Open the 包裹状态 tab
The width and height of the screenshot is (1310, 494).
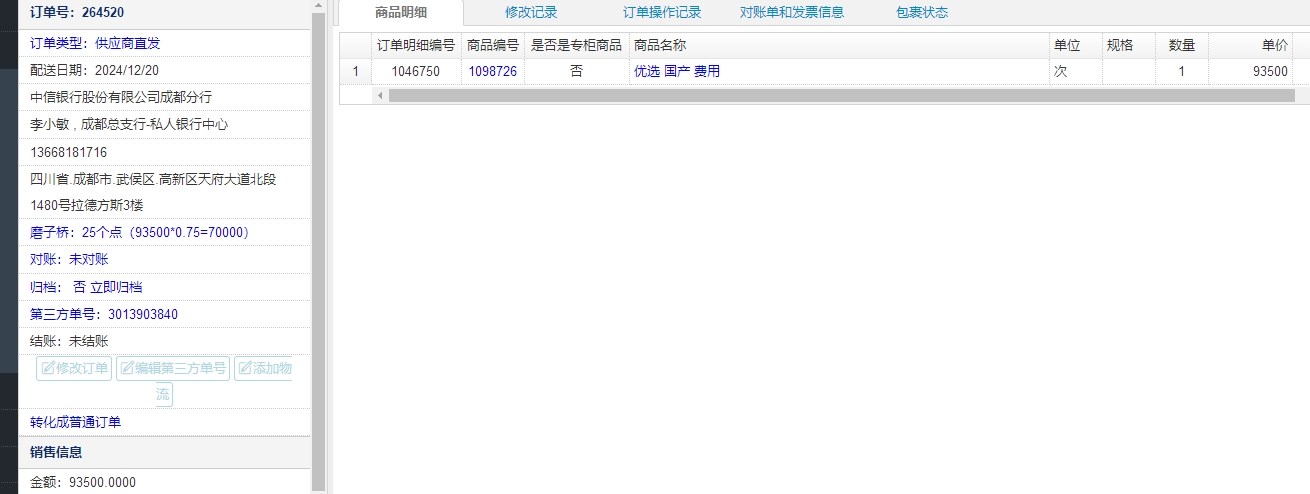tap(922, 13)
